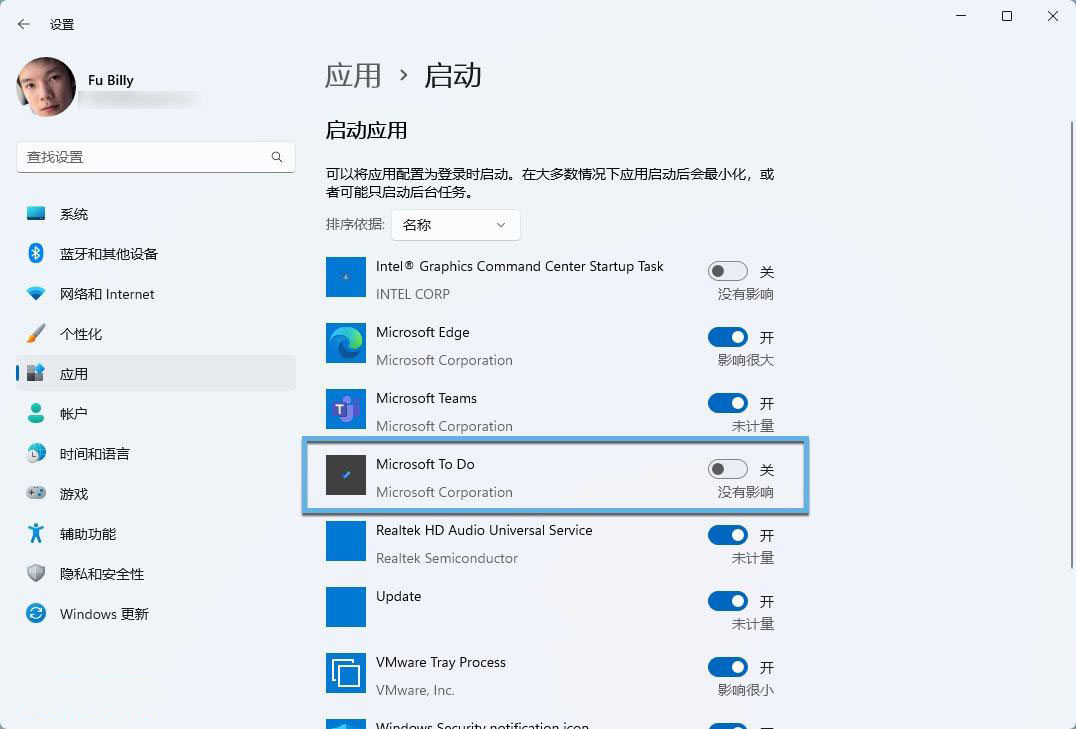Go to 网络和 Internet settings

(x=107, y=294)
